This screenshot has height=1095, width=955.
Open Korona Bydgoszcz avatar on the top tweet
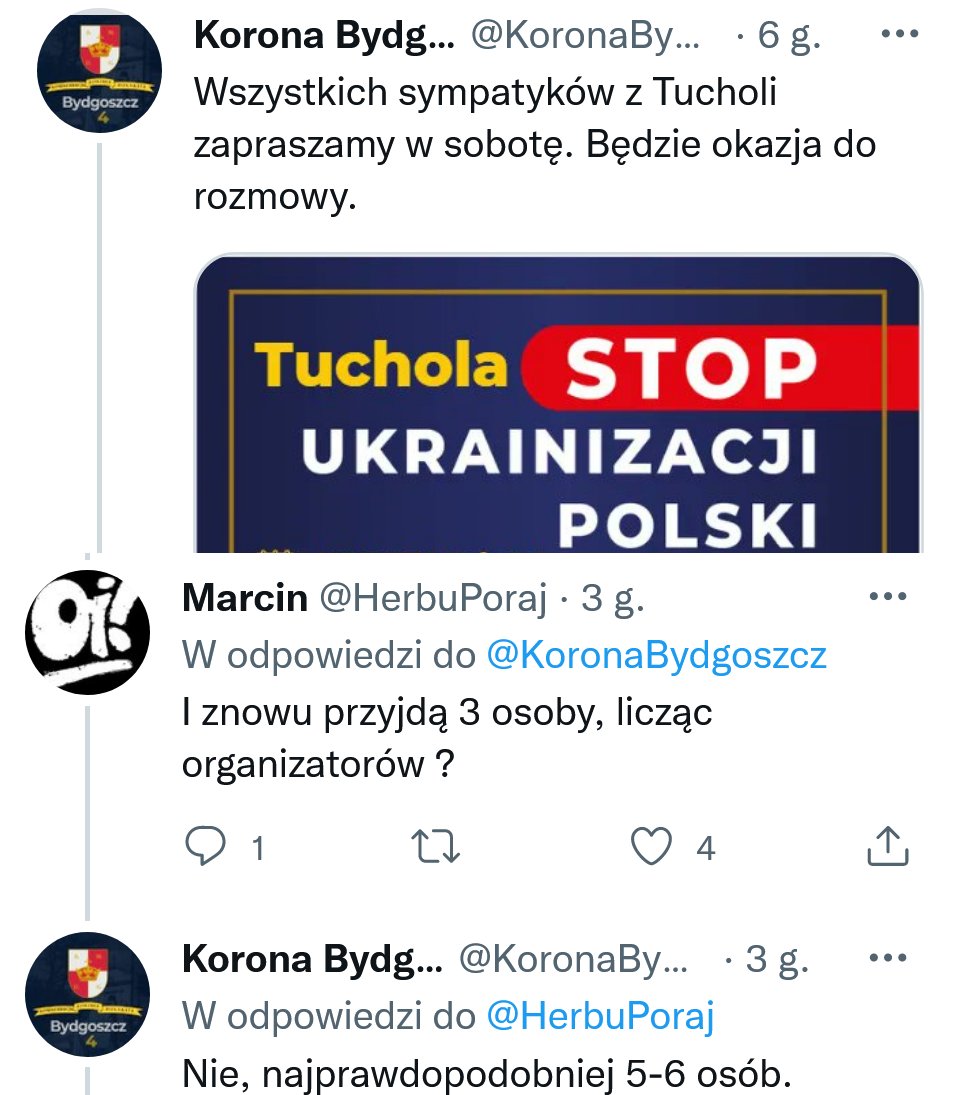[x=99, y=73]
